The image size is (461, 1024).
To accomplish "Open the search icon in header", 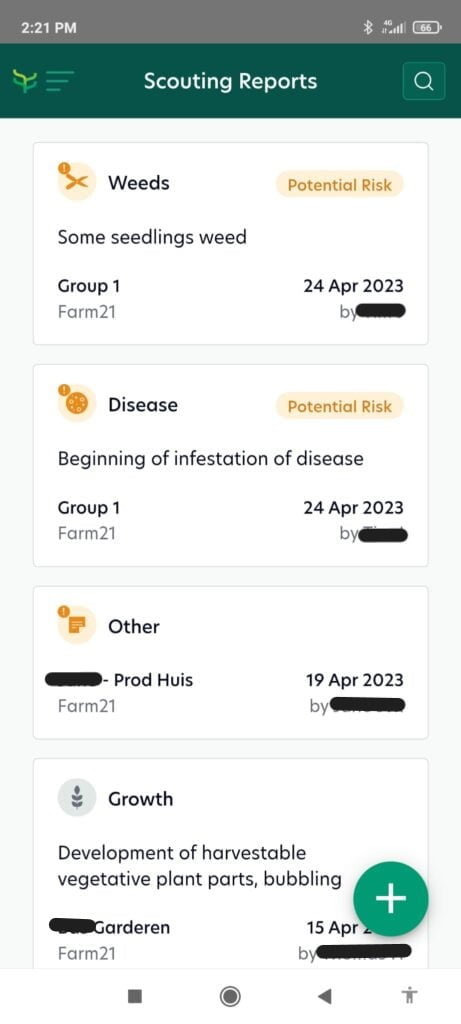I will pyautogui.click(x=424, y=81).
